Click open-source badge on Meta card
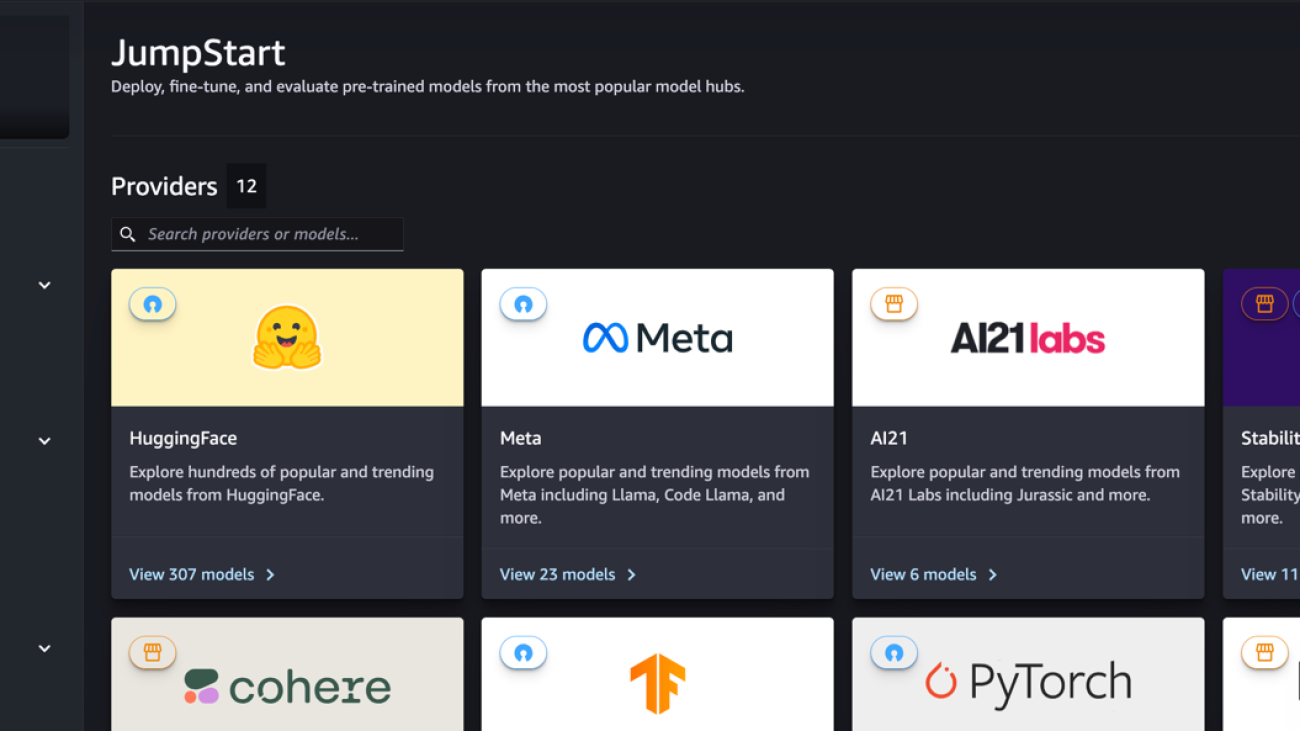Viewport: 1300px width, 731px height. (523, 304)
